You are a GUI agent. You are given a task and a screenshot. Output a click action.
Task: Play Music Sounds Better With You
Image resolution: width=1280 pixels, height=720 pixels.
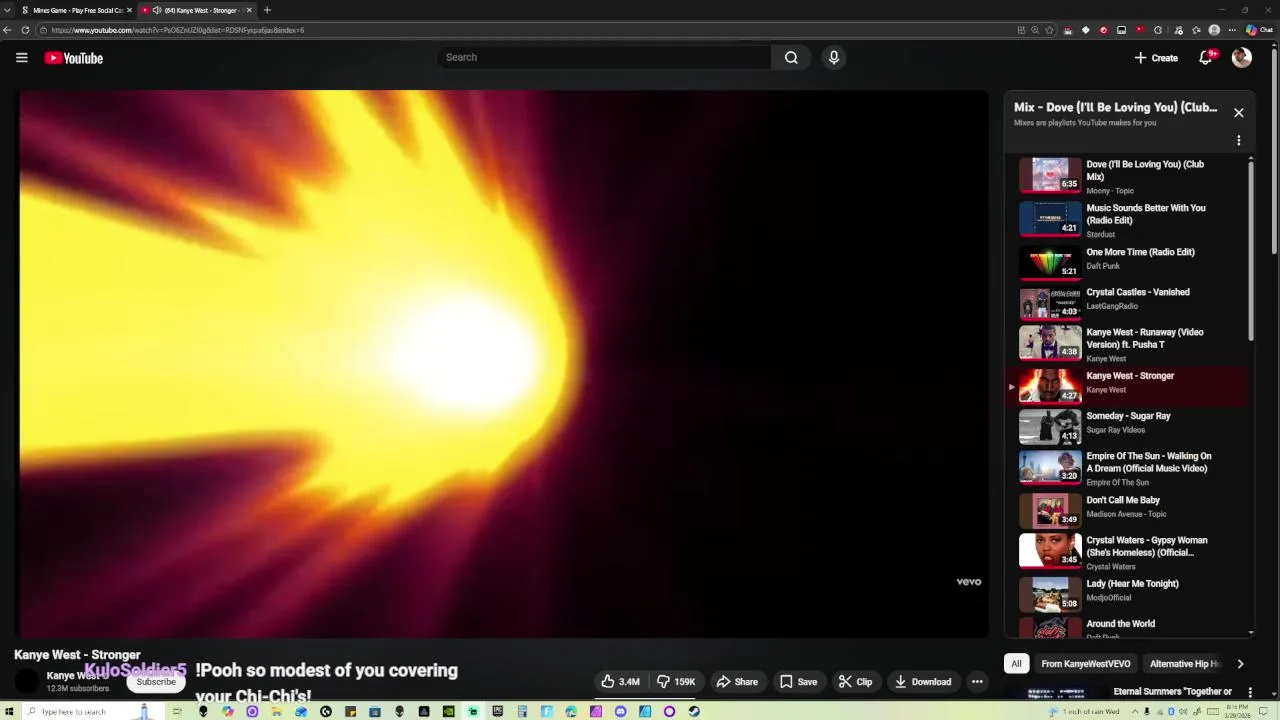(x=1130, y=220)
